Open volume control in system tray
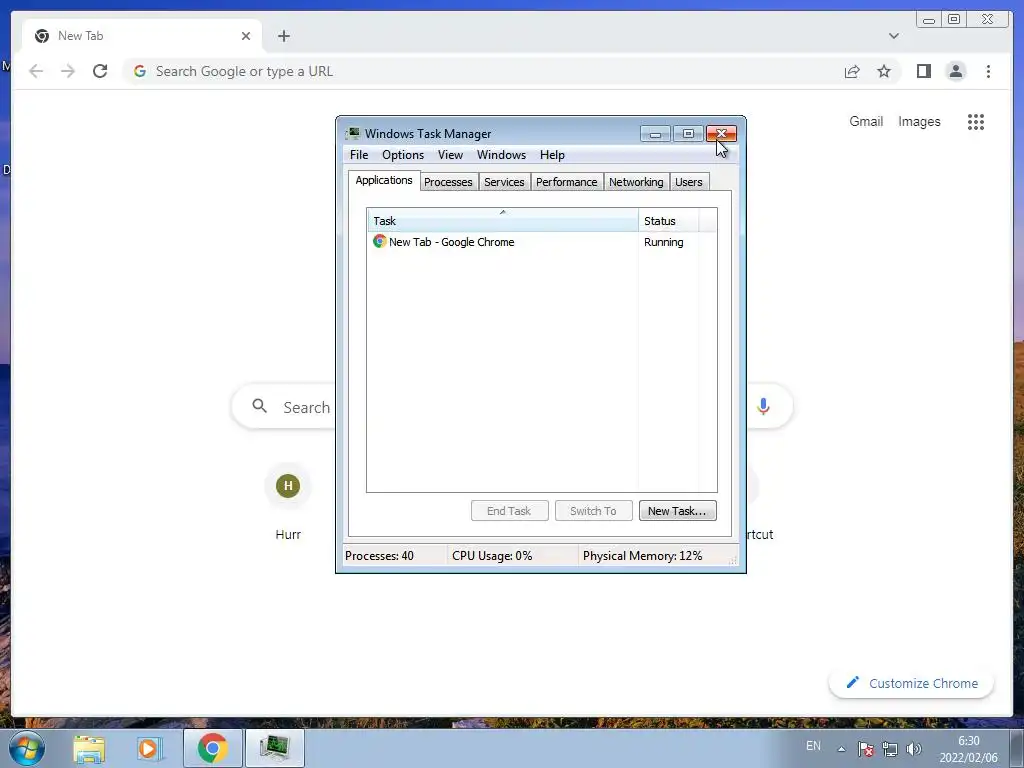The width and height of the screenshot is (1024, 768). click(914, 749)
